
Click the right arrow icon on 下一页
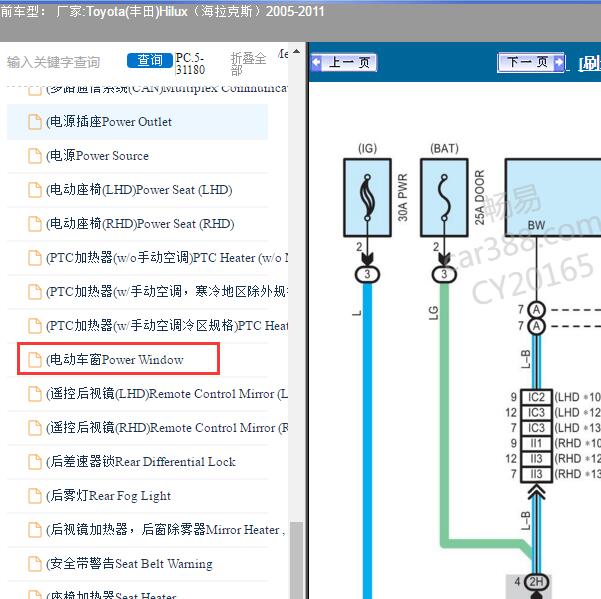(559, 62)
